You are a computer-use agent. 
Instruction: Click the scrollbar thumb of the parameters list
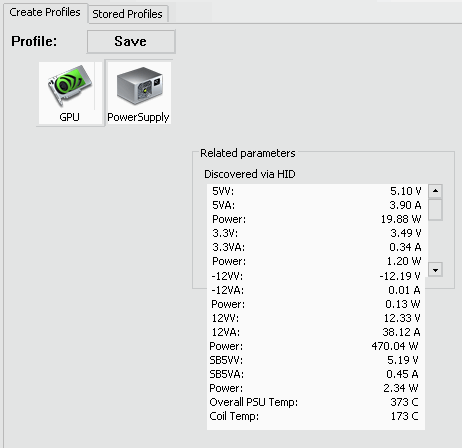click(x=435, y=210)
